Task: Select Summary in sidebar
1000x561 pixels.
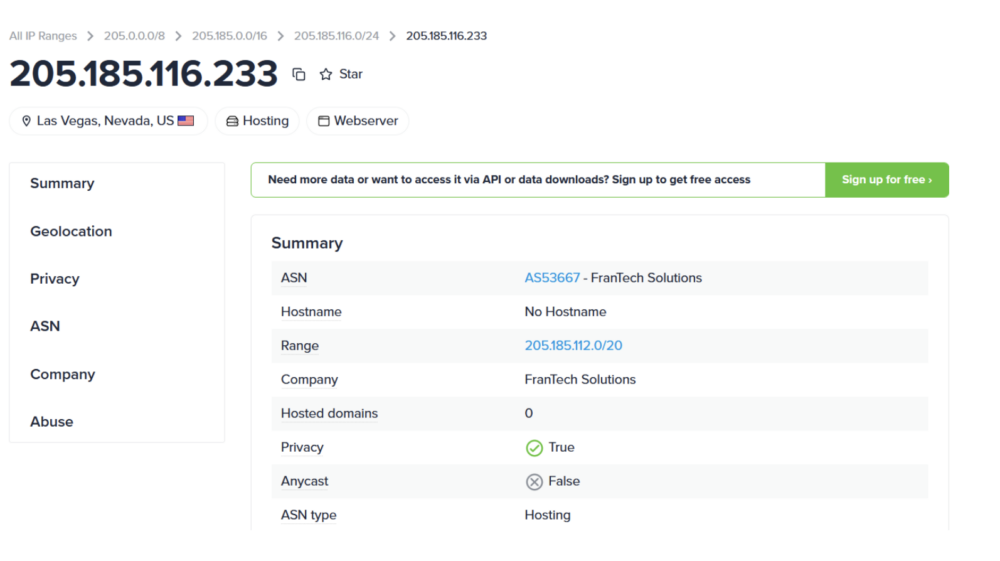Action: click(x=62, y=183)
